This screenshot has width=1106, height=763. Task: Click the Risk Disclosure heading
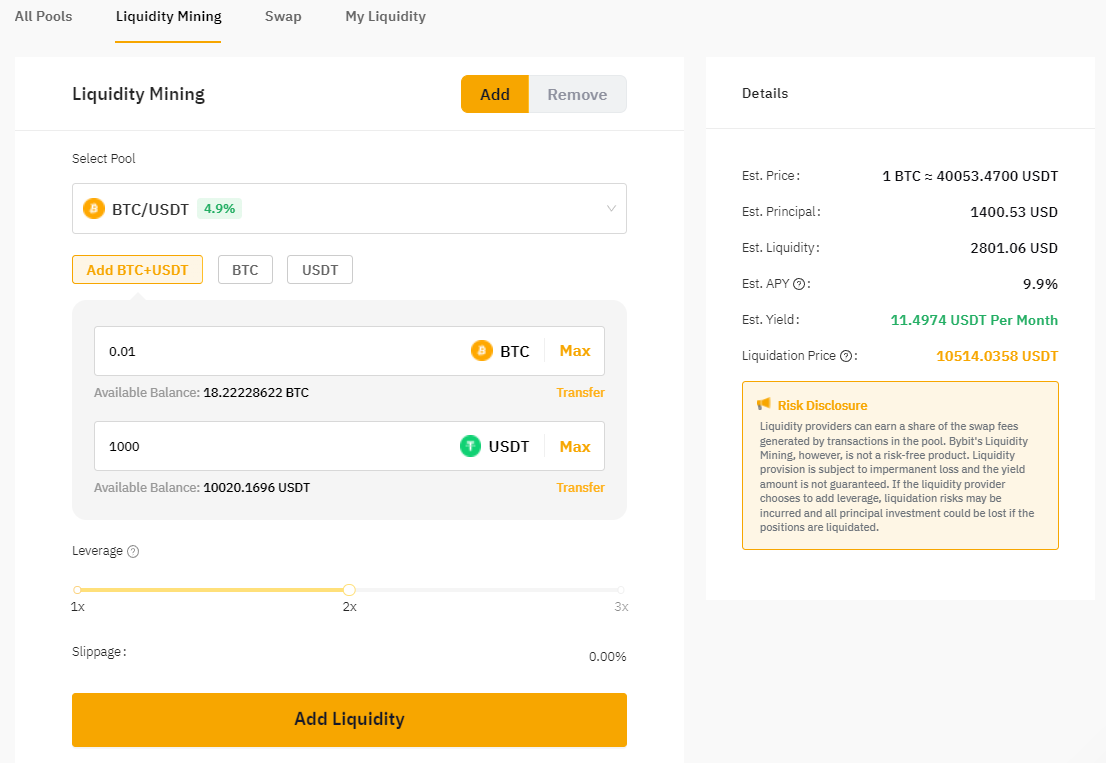822,405
